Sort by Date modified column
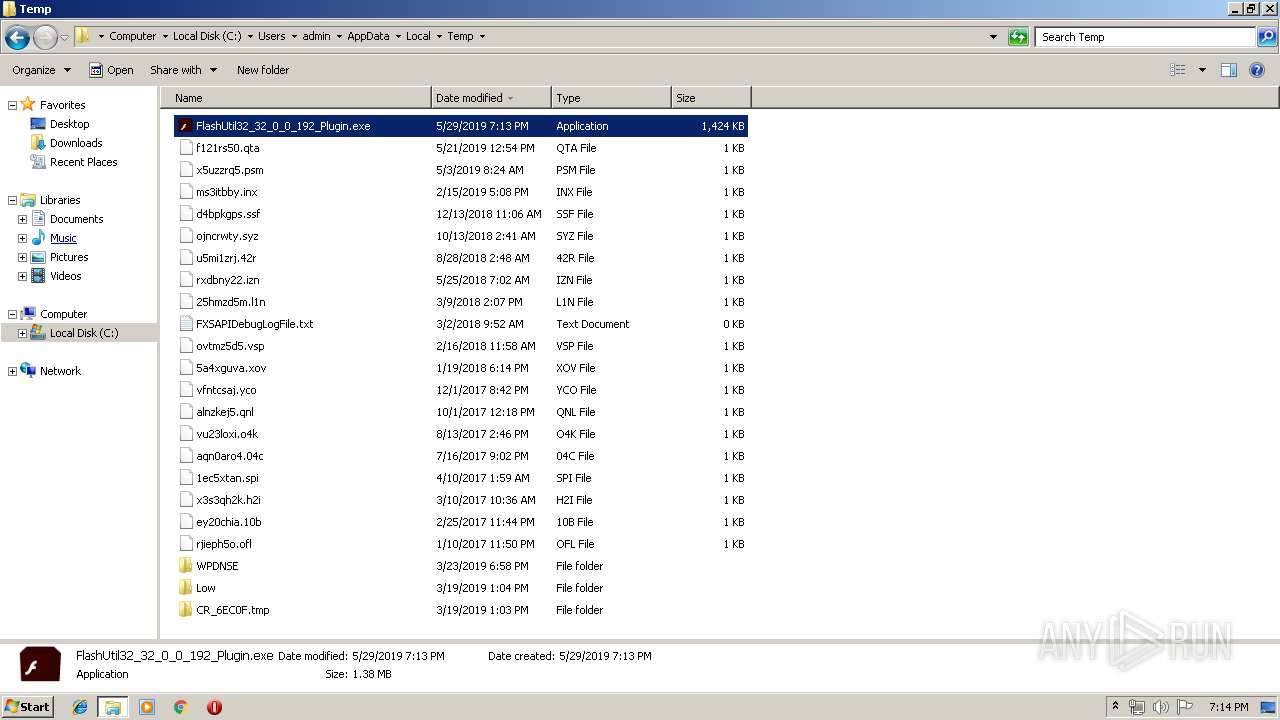This screenshot has height=720, width=1280. point(491,98)
